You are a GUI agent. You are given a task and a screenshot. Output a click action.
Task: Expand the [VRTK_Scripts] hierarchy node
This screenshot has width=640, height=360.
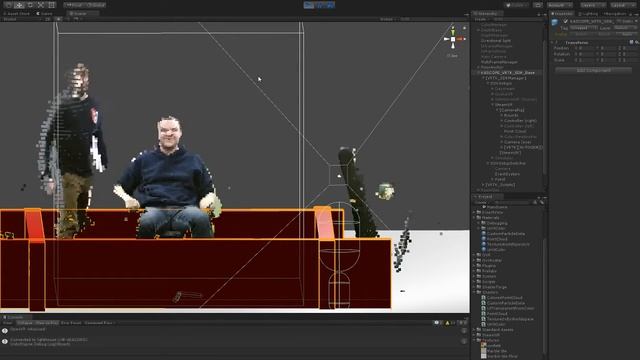click(x=483, y=185)
